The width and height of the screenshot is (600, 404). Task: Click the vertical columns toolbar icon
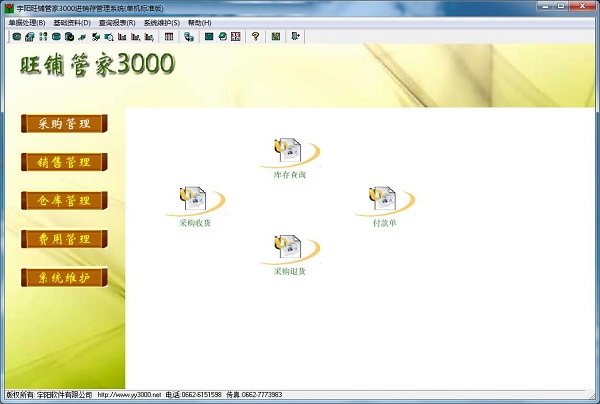point(169,37)
